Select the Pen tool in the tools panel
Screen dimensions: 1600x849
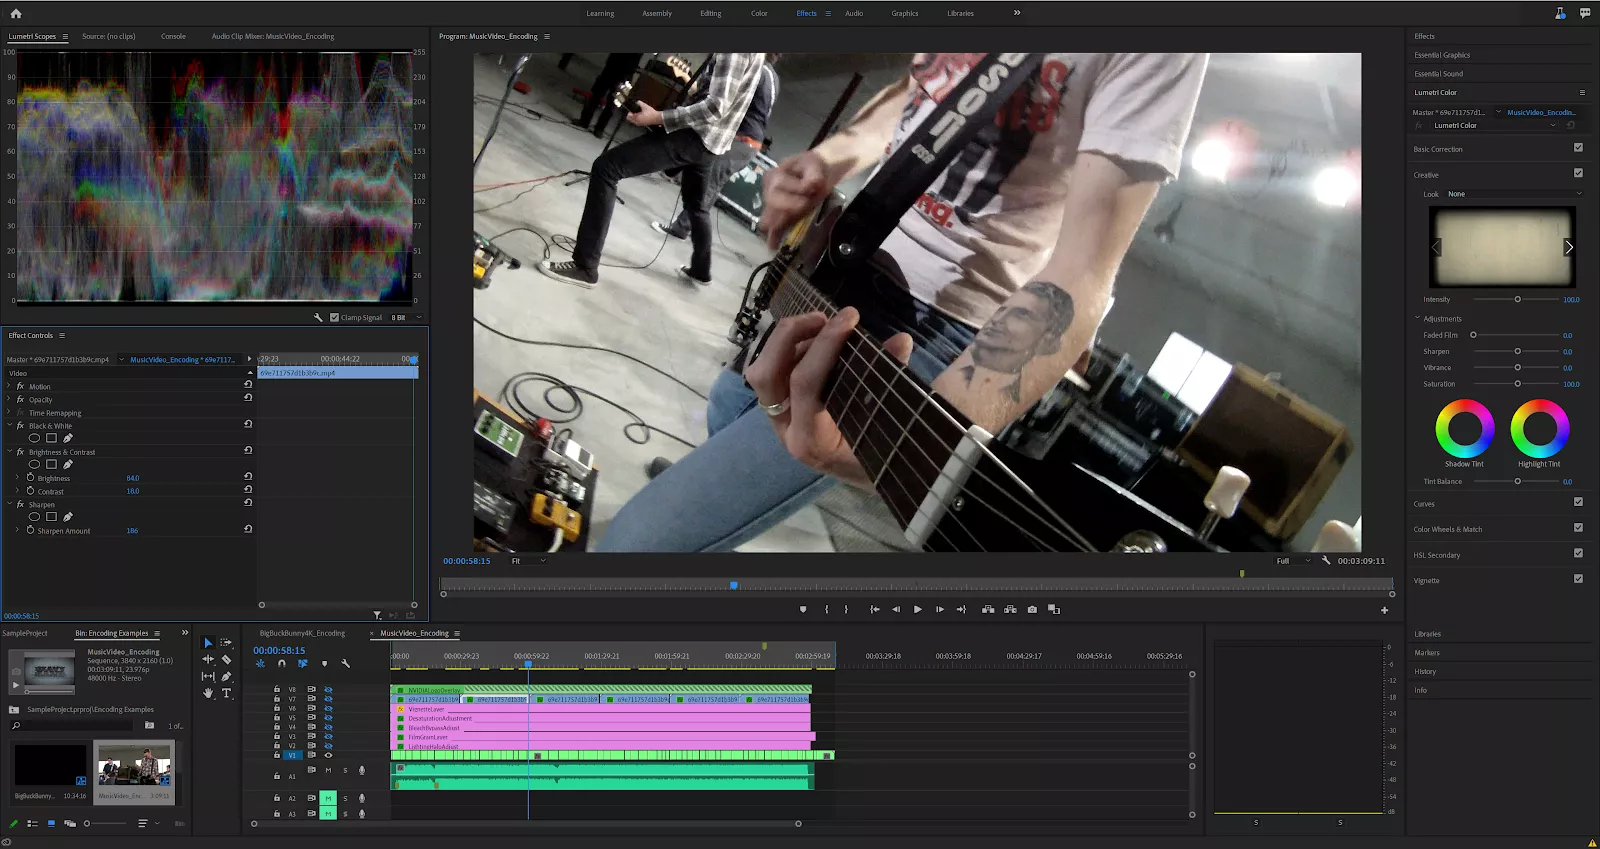click(227, 677)
